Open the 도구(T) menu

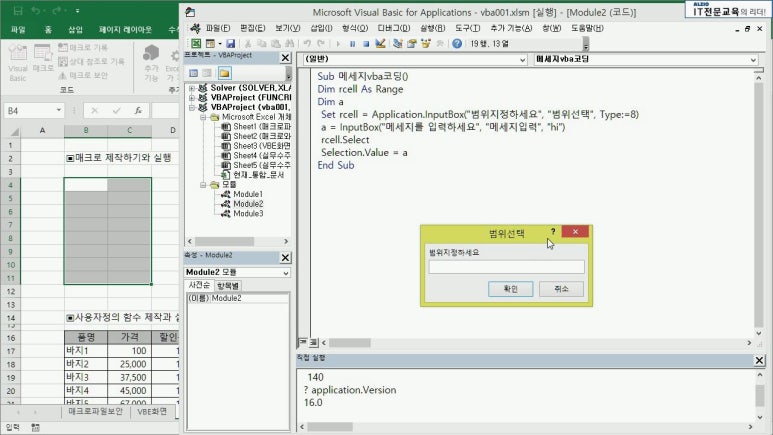pyautogui.click(x=467, y=28)
